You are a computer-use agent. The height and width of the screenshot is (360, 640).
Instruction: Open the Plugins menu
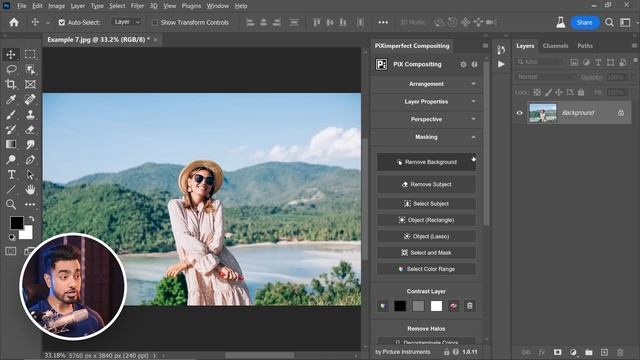(x=191, y=6)
